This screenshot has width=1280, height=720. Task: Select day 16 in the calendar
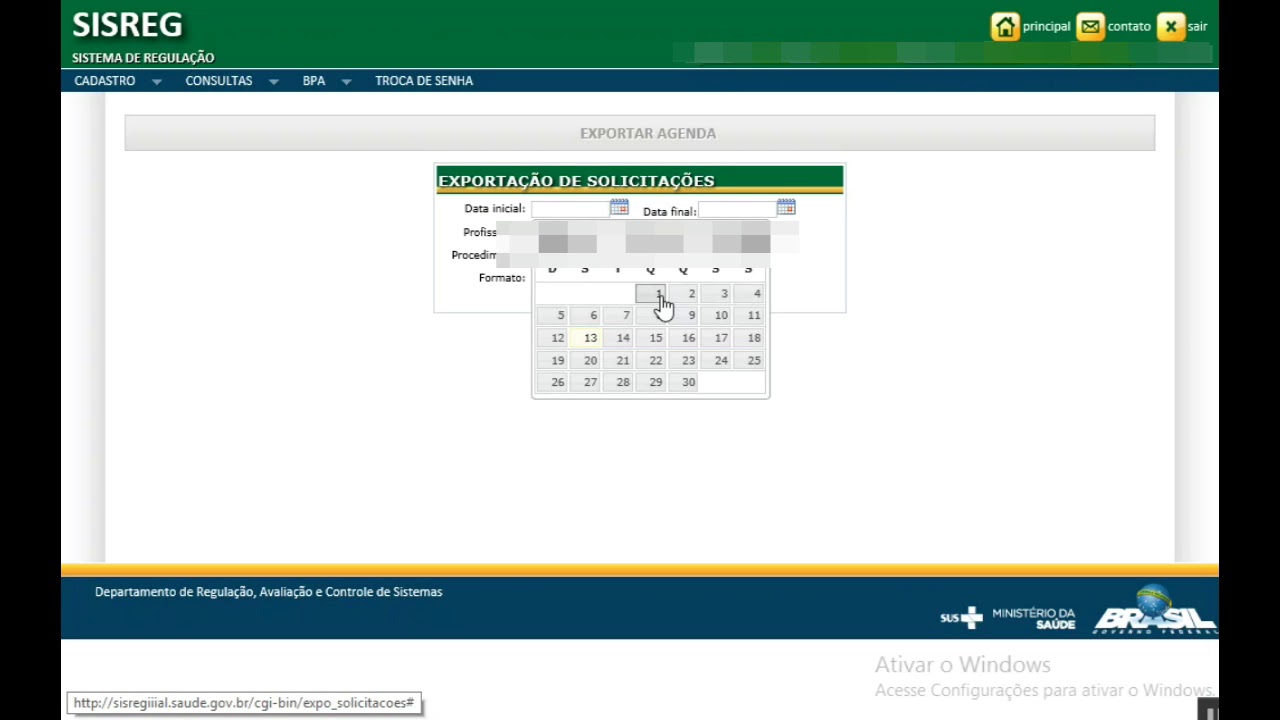(x=683, y=338)
